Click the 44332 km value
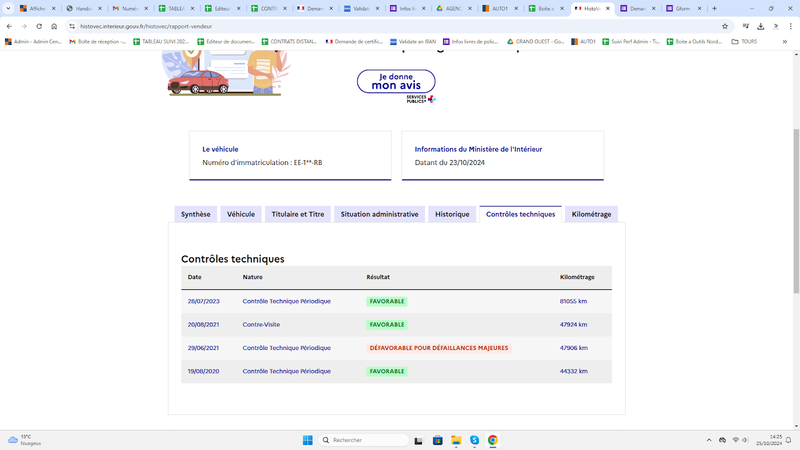This screenshot has width=800, height=450. 574,371
